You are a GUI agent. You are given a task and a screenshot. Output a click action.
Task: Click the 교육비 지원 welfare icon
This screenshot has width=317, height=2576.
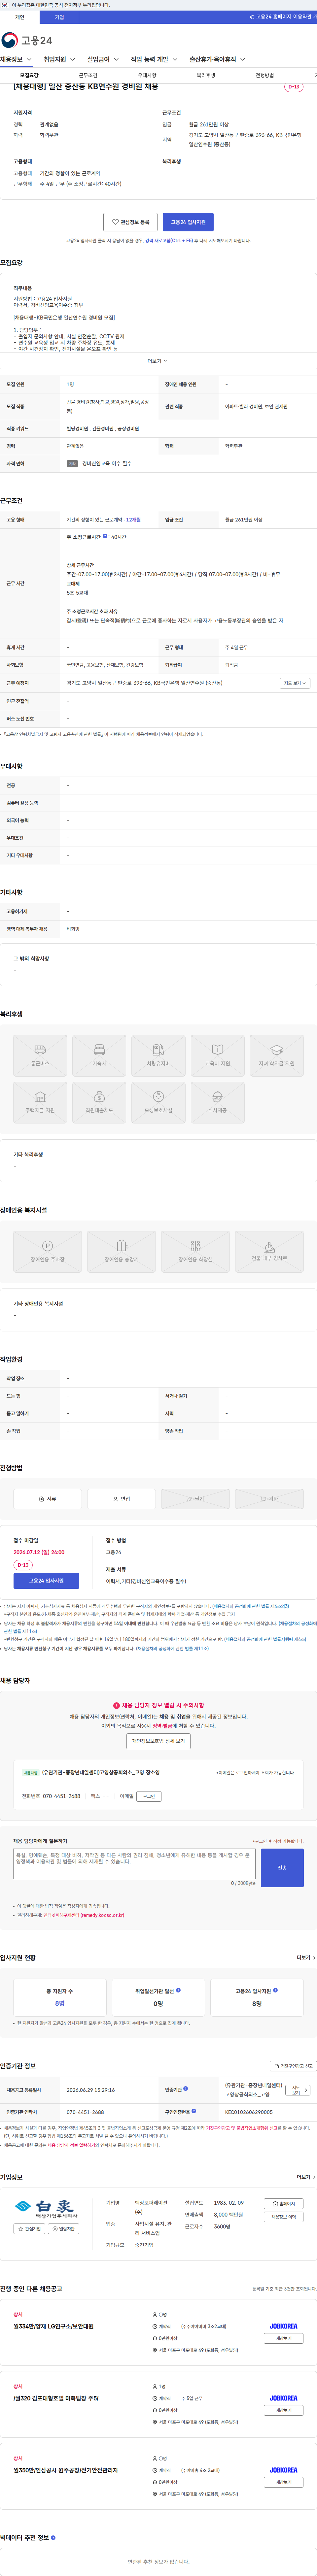tap(217, 1056)
